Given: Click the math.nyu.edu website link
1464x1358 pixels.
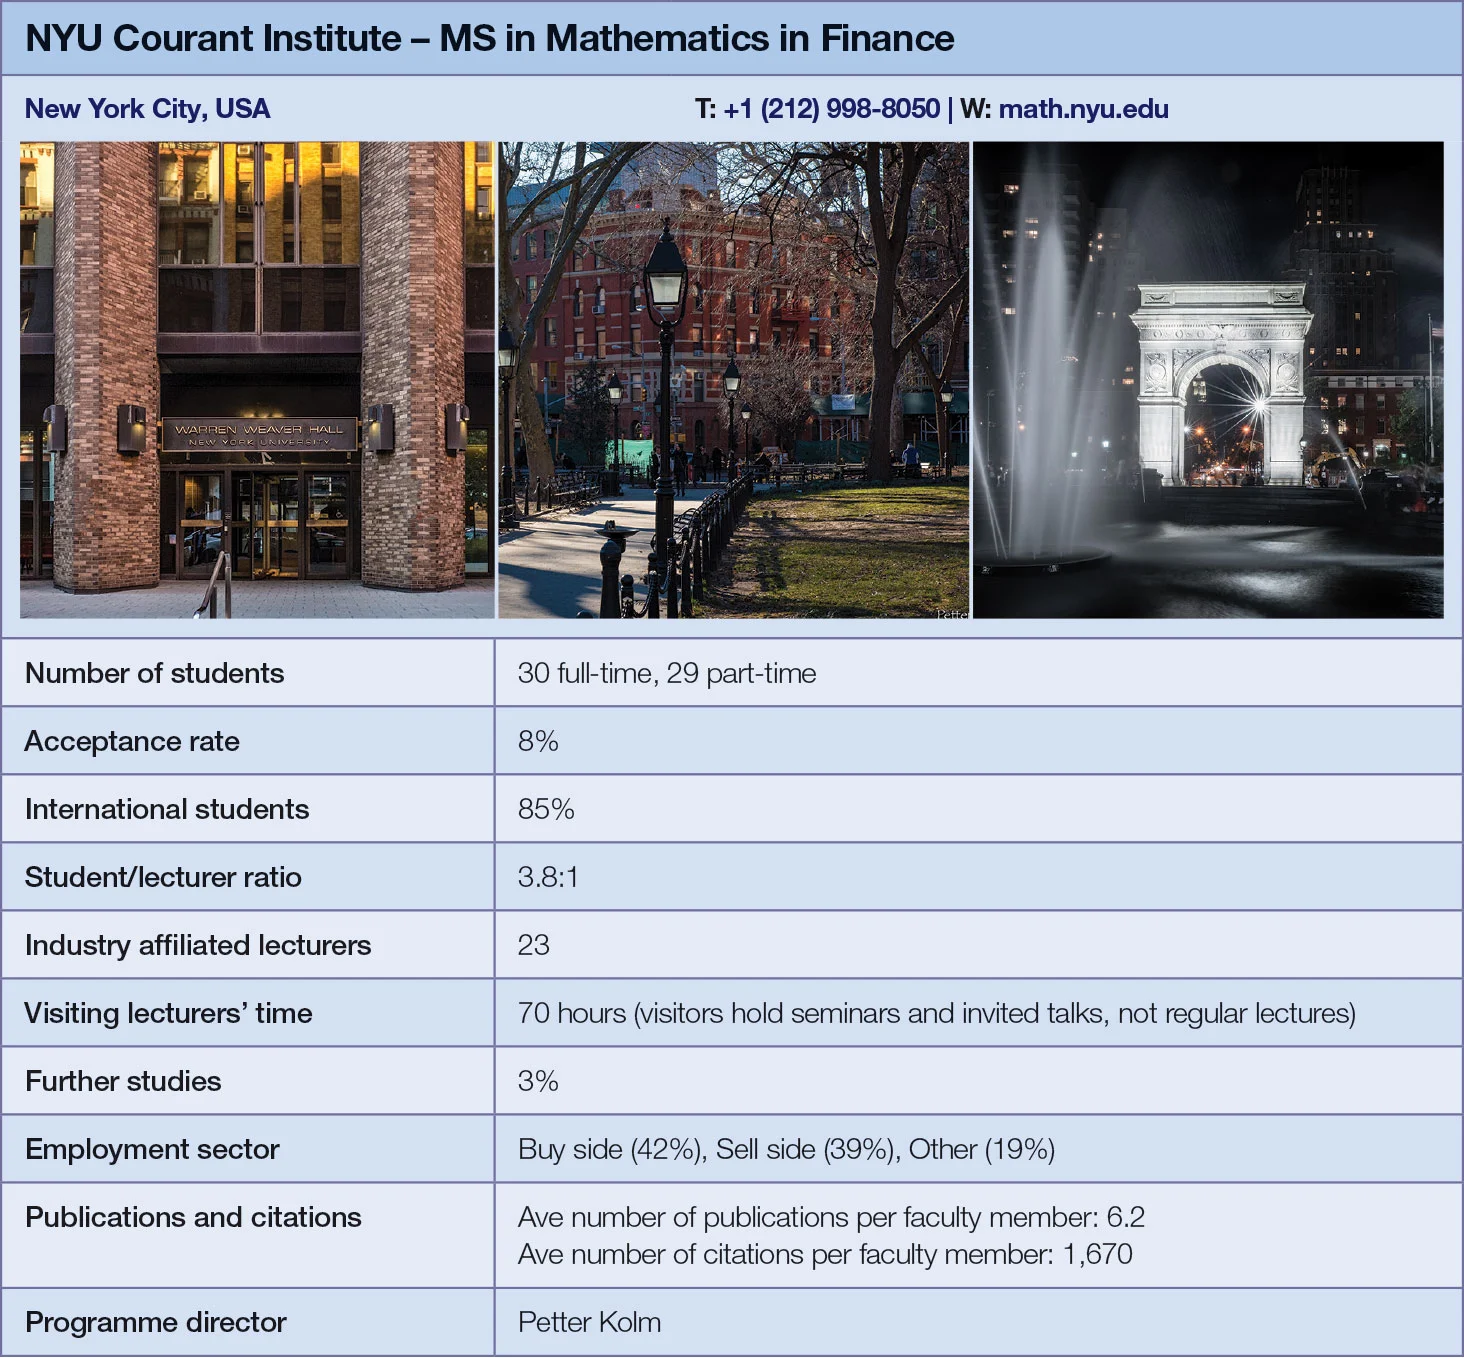Looking at the screenshot, I should tap(1083, 109).
